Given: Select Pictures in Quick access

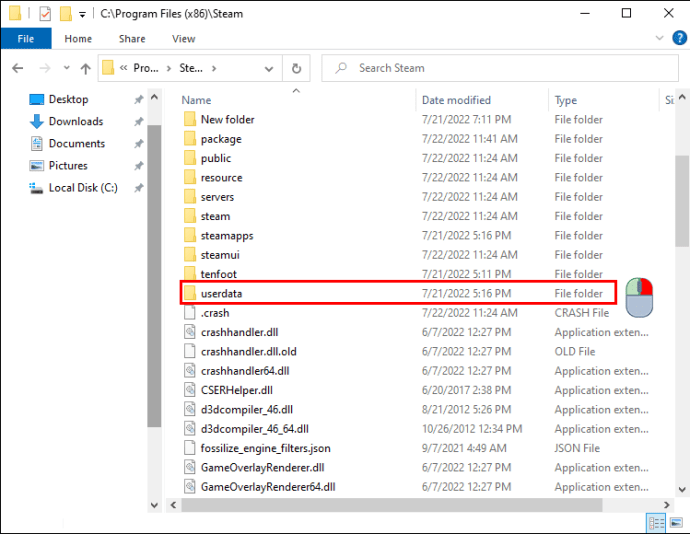Looking at the screenshot, I should [68, 166].
